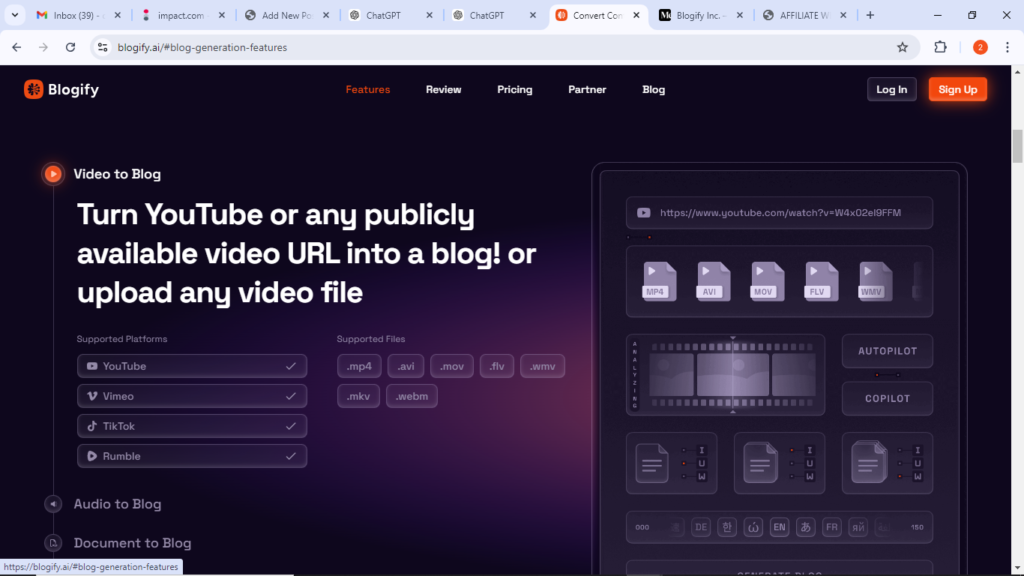
Task: Toggle the AUTOPILOT mode button
Action: pyautogui.click(x=888, y=351)
